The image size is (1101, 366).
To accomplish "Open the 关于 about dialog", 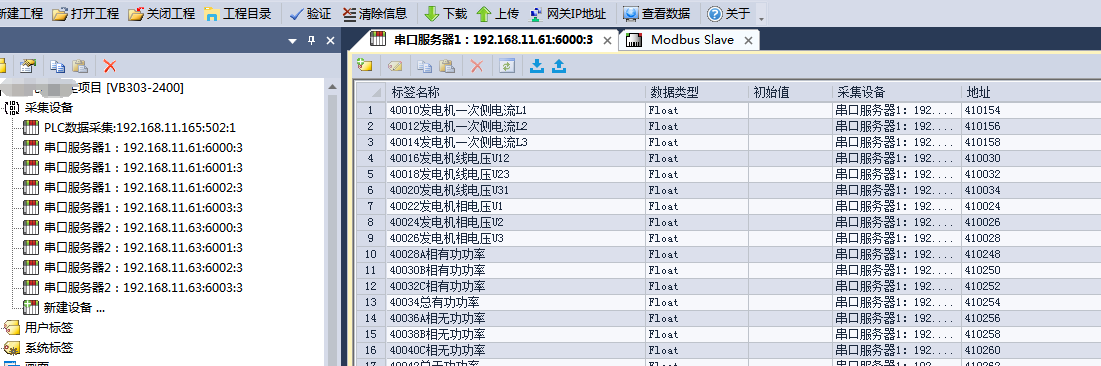I will point(729,13).
